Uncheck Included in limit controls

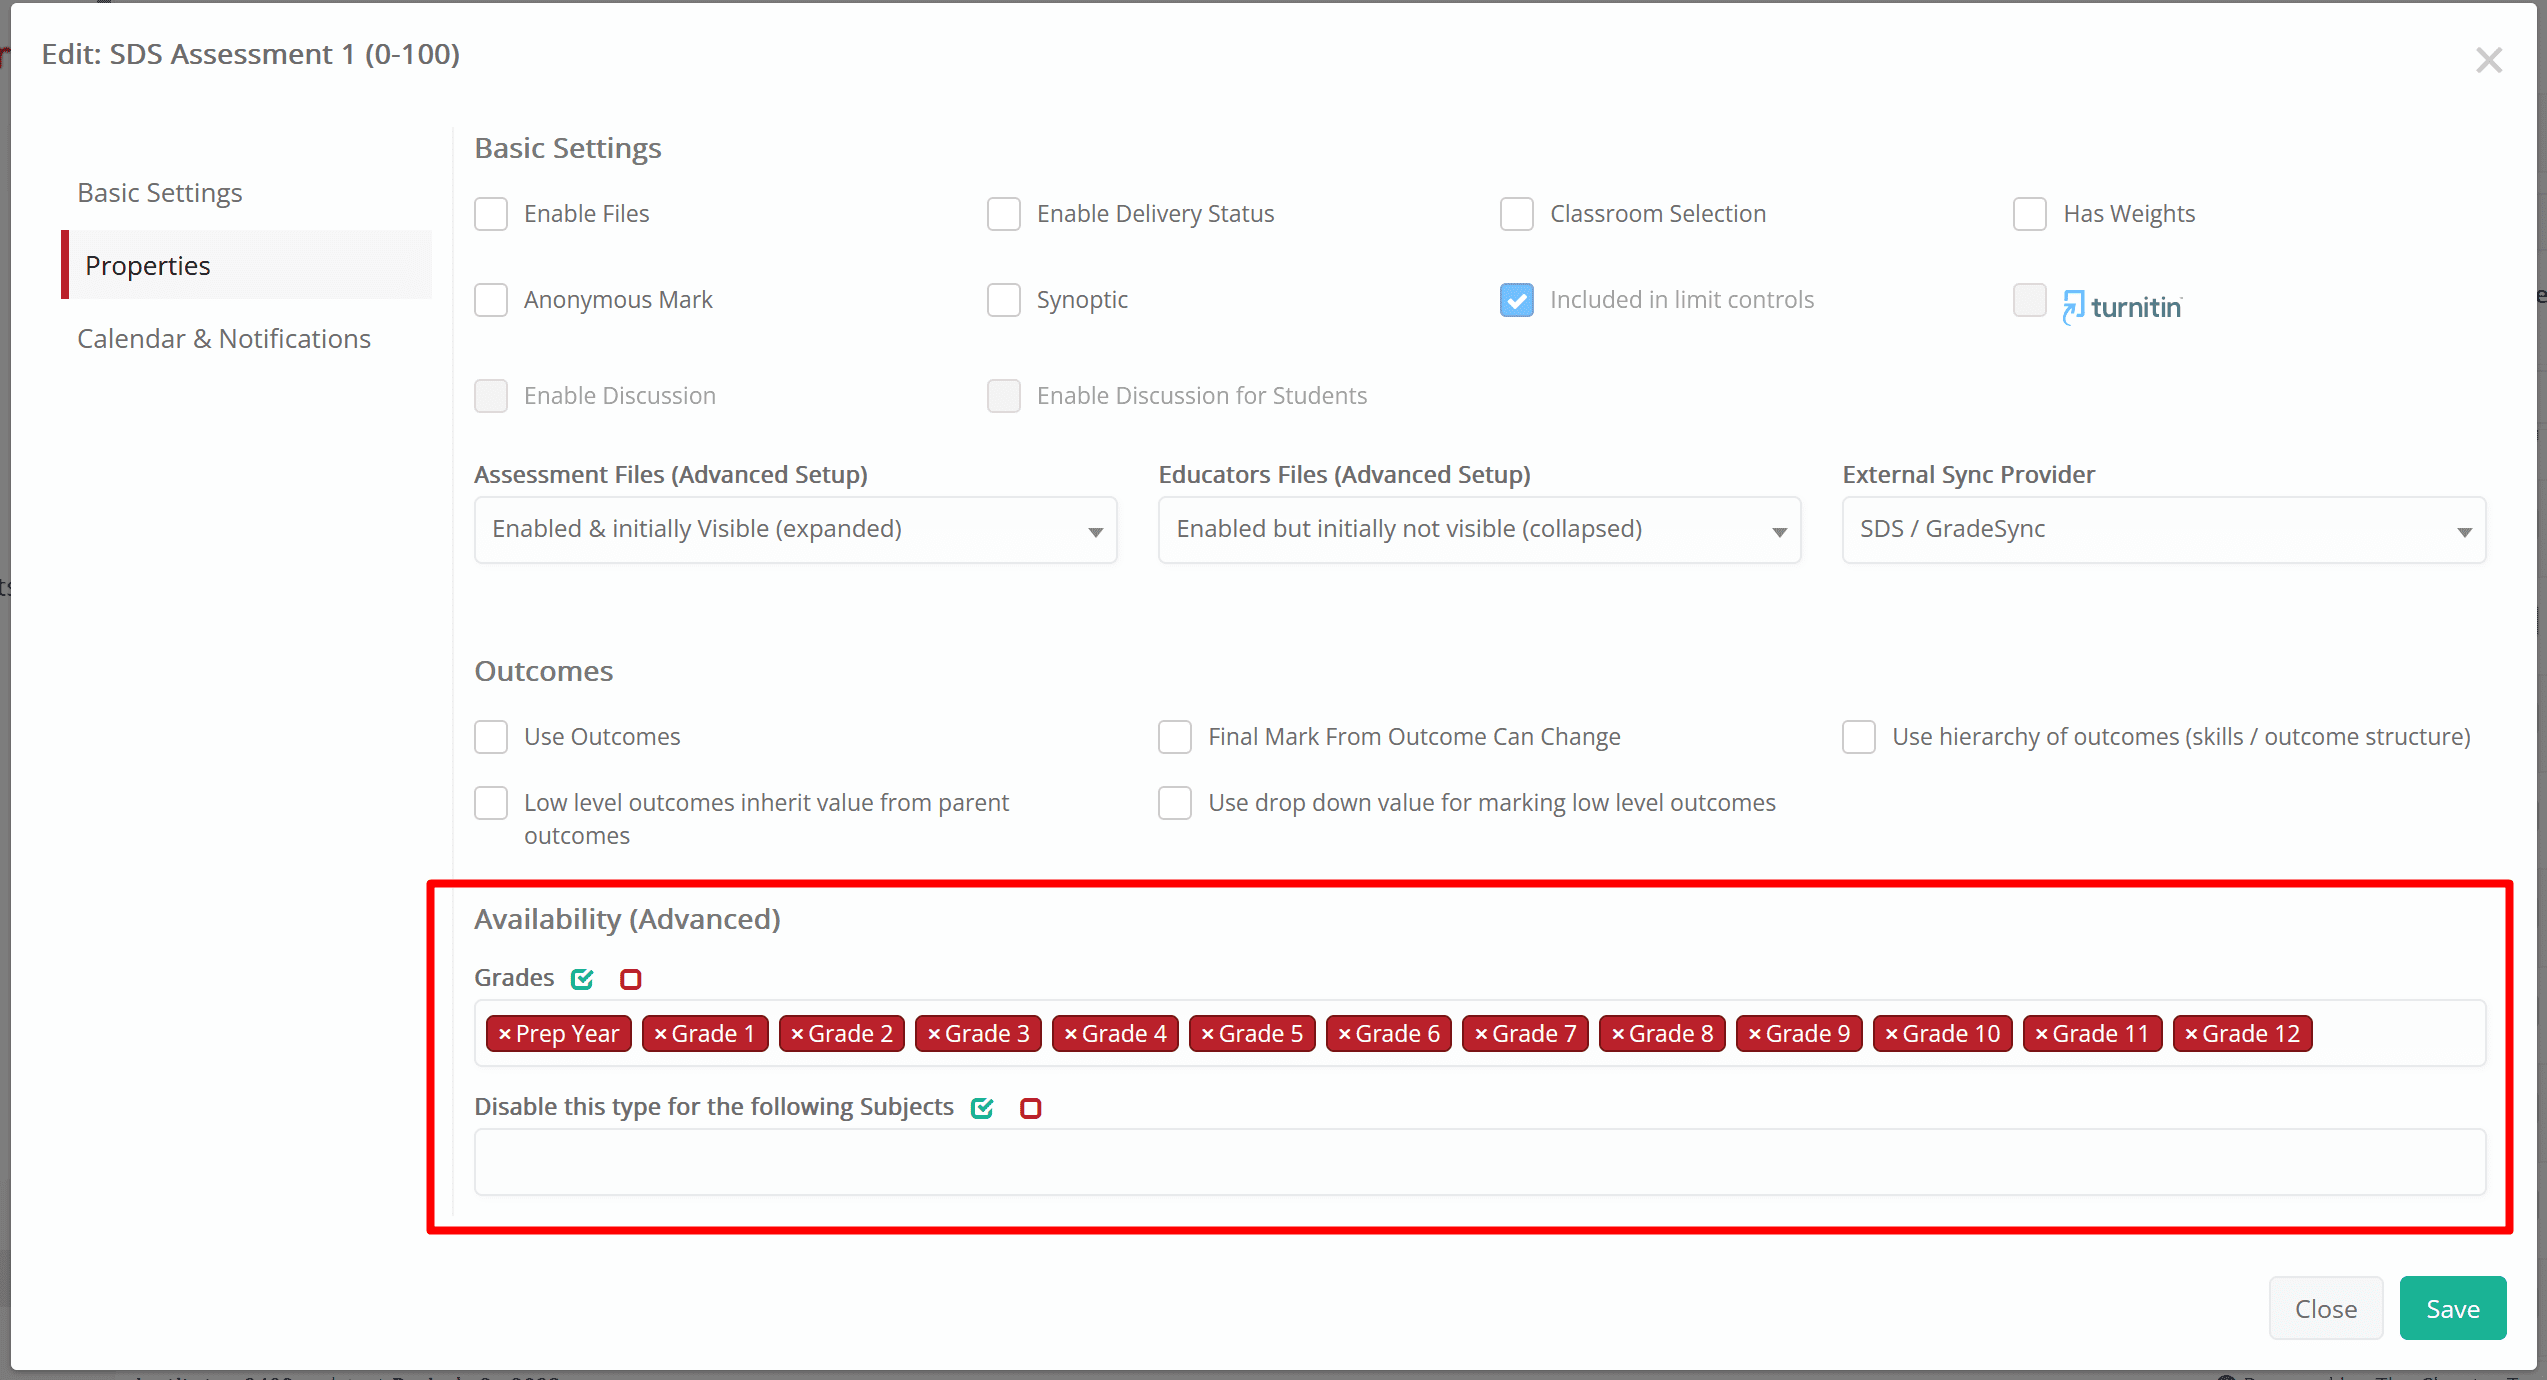click(1517, 300)
